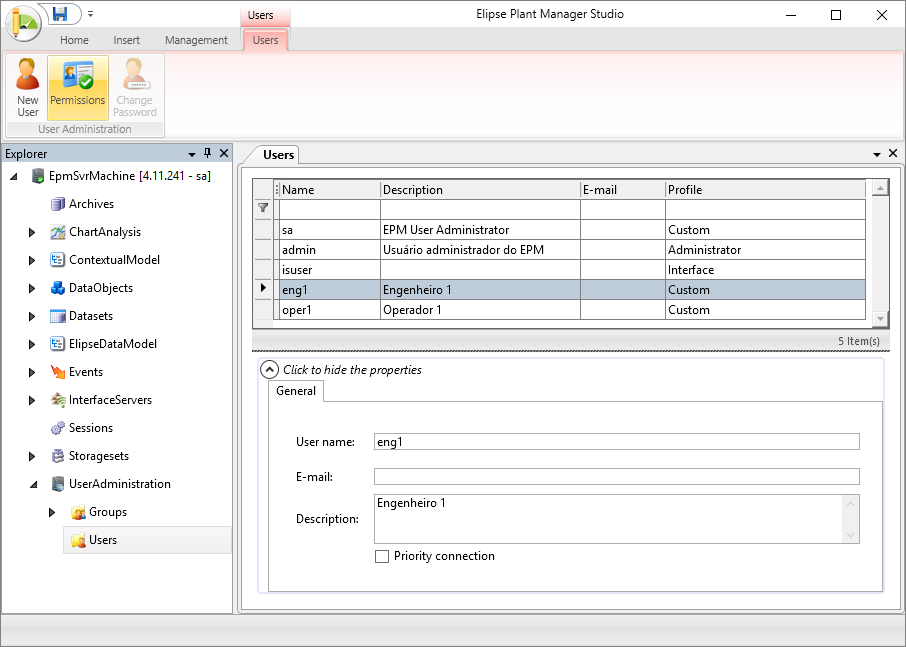Click the Events icon in tree
This screenshot has width=906, height=647.
point(58,372)
